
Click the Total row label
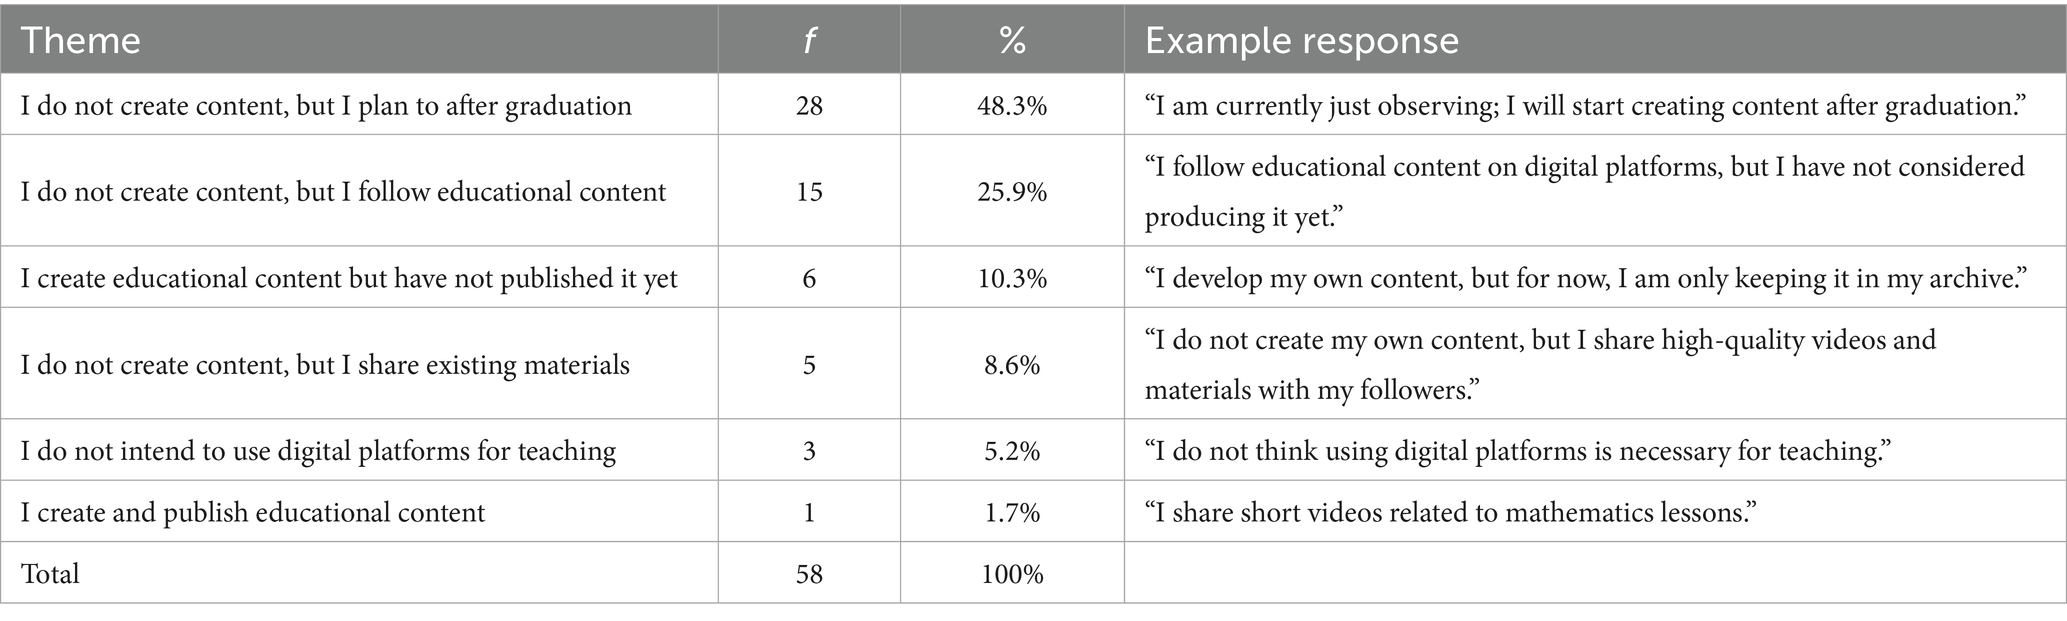point(50,574)
